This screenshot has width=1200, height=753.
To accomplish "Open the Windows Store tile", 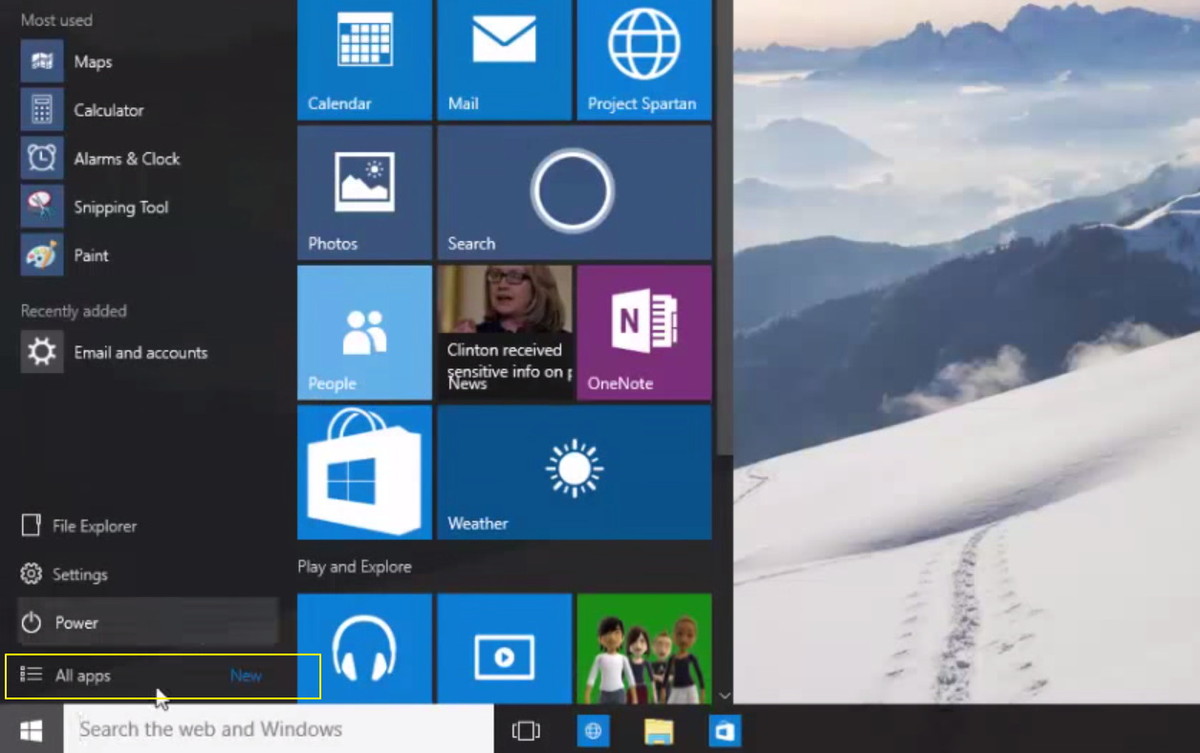I will pos(365,472).
